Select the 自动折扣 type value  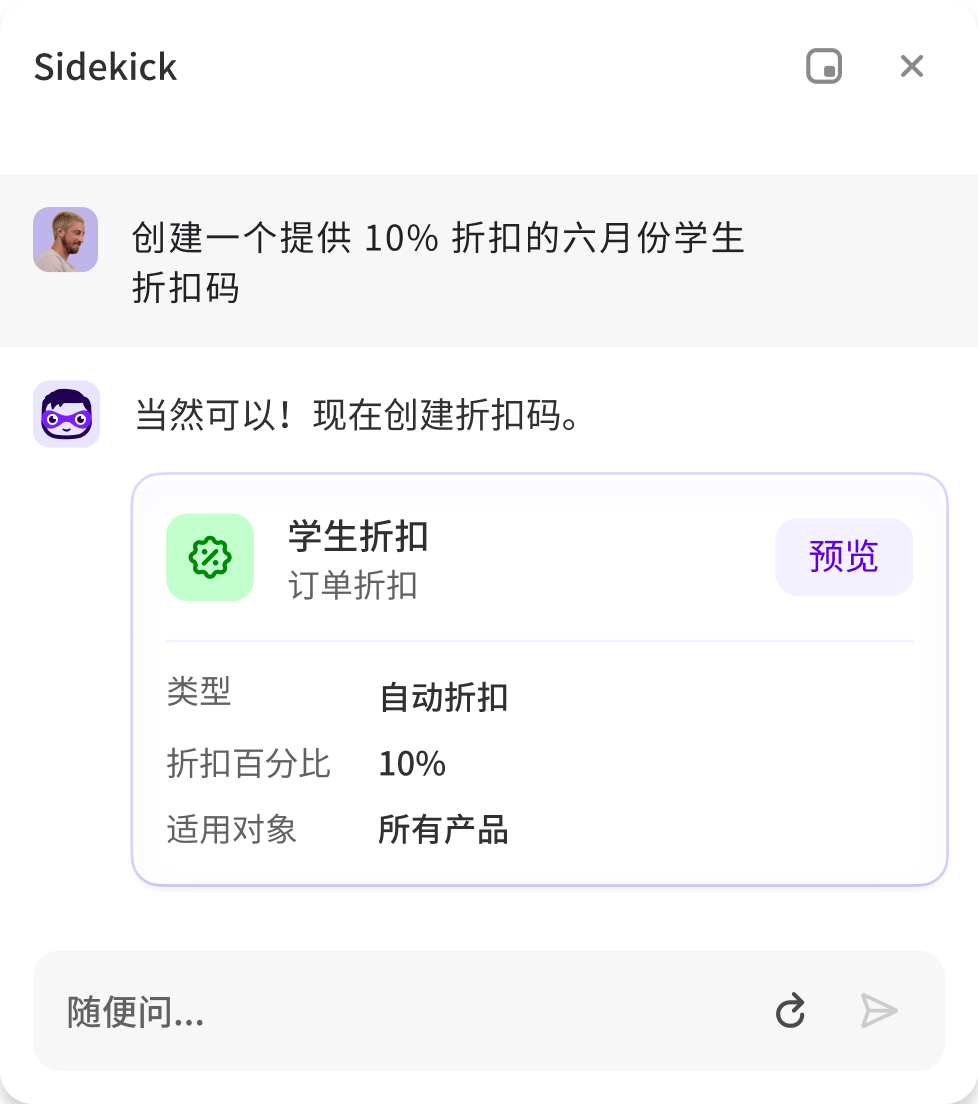coord(443,697)
